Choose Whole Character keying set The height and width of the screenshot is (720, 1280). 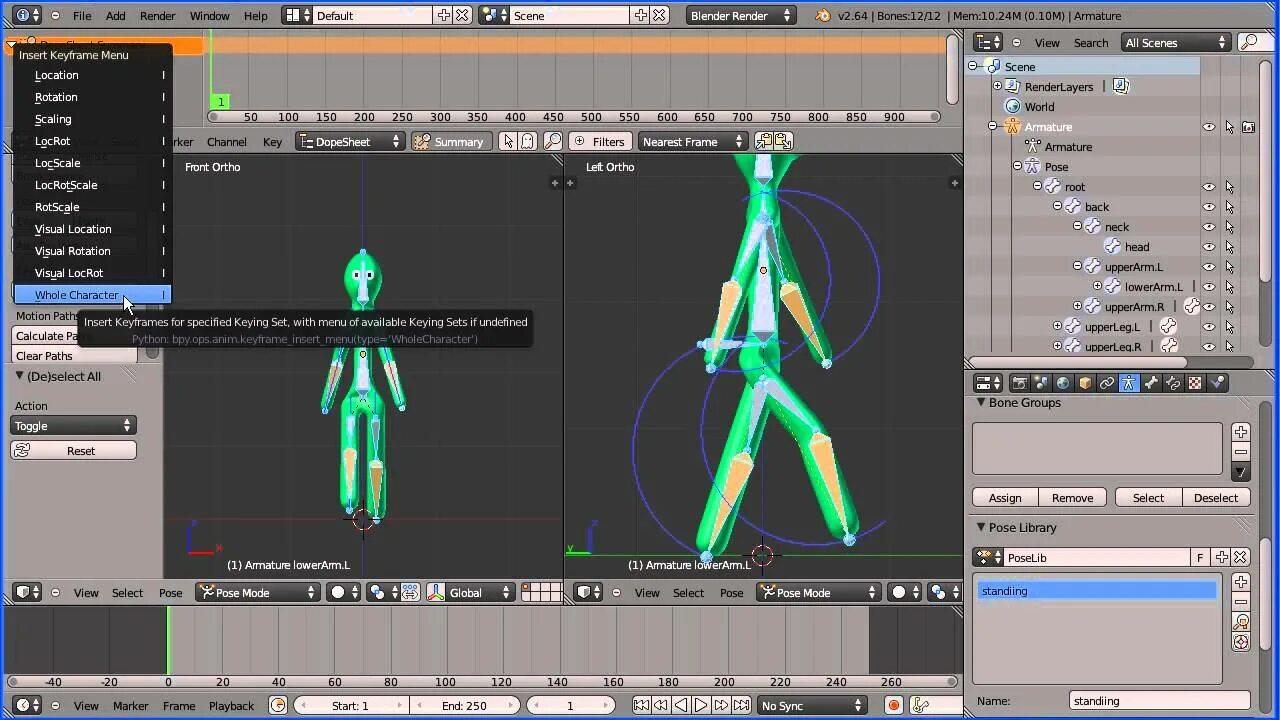92,295
